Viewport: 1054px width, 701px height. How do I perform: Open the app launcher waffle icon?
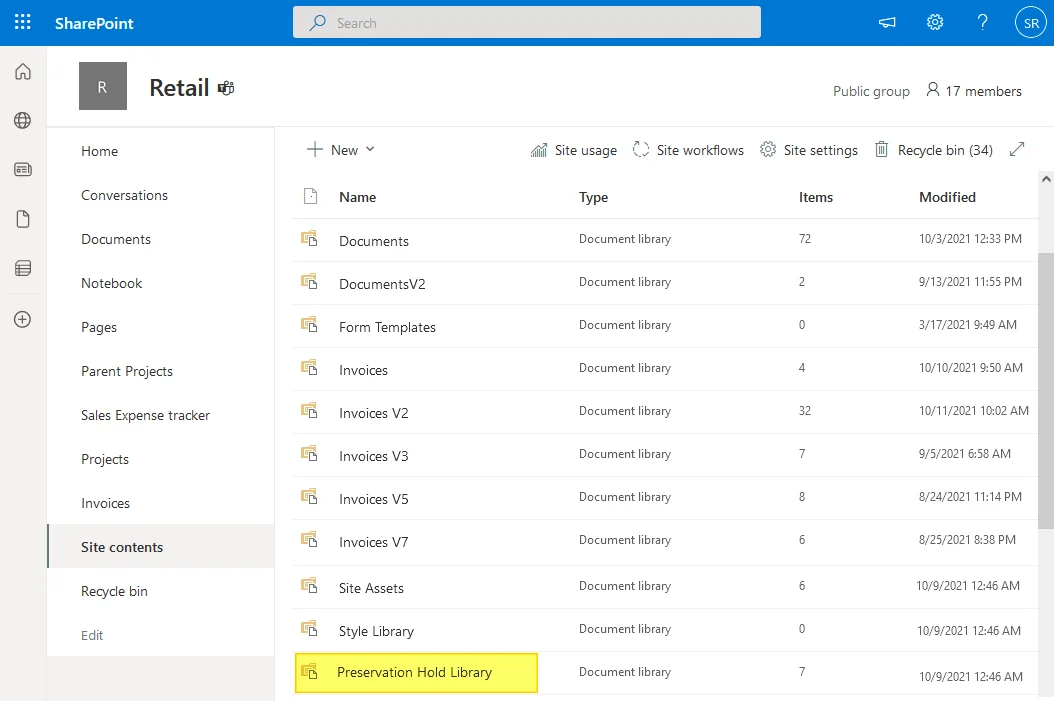pyautogui.click(x=23, y=22)
